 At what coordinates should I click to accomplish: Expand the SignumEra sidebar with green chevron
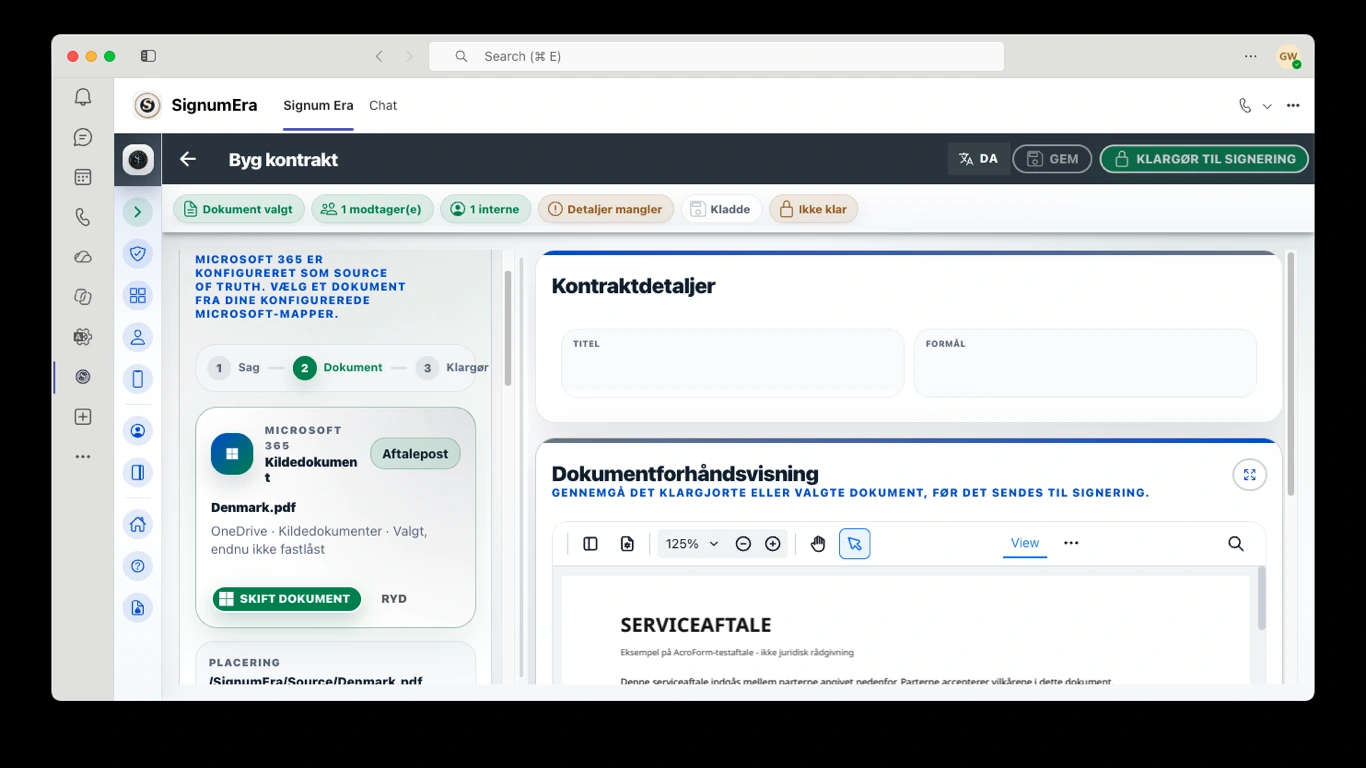(138, 211)
